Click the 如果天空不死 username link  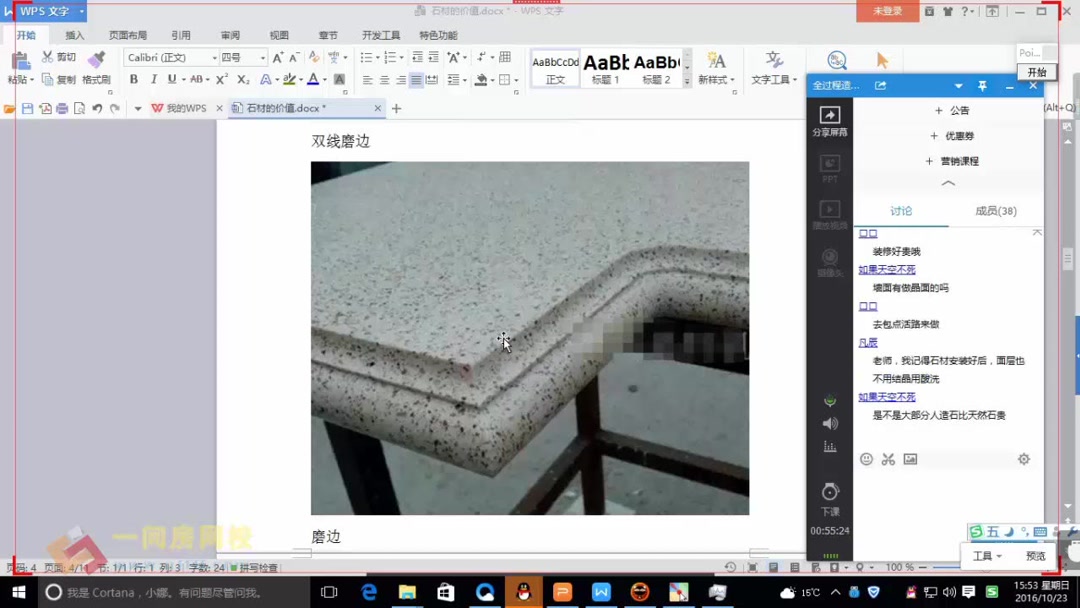click(887, 268)
